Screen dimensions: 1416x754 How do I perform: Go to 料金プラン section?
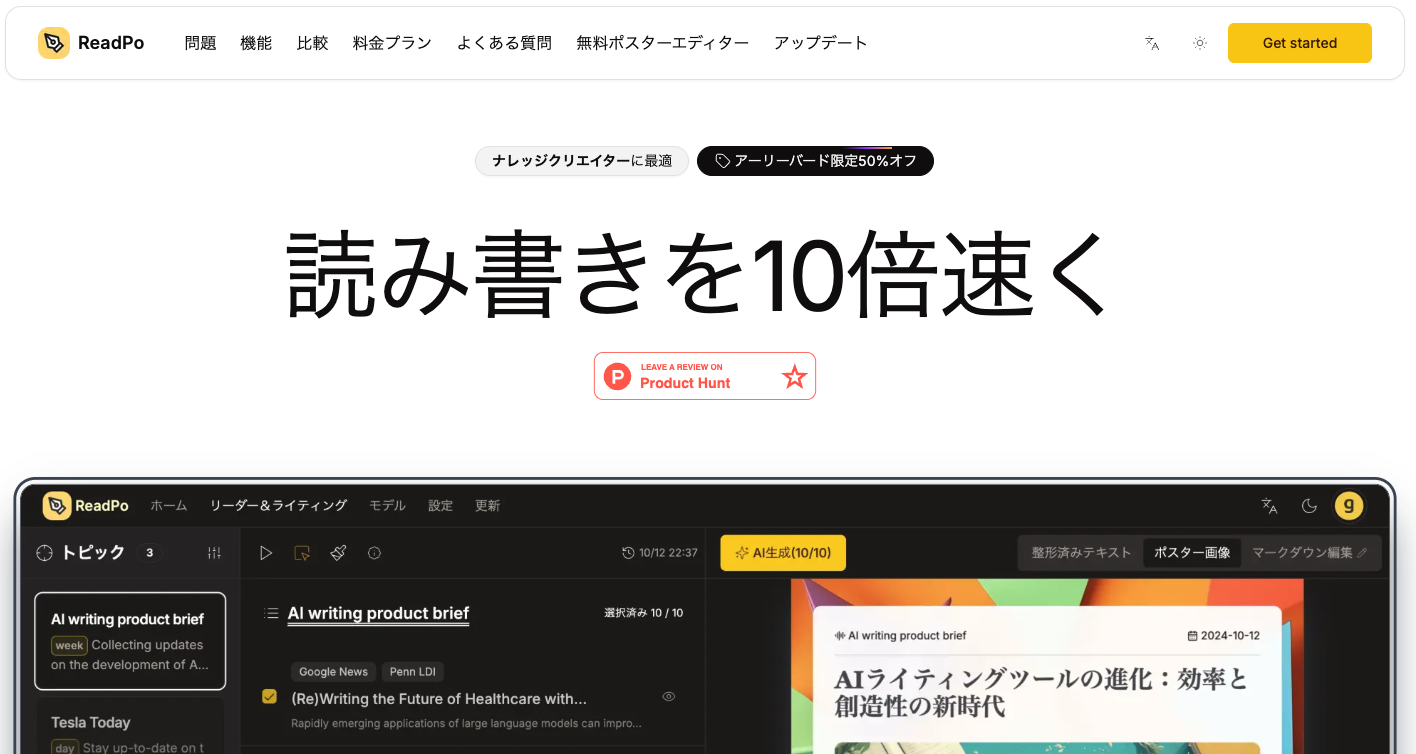coord(392,43)
